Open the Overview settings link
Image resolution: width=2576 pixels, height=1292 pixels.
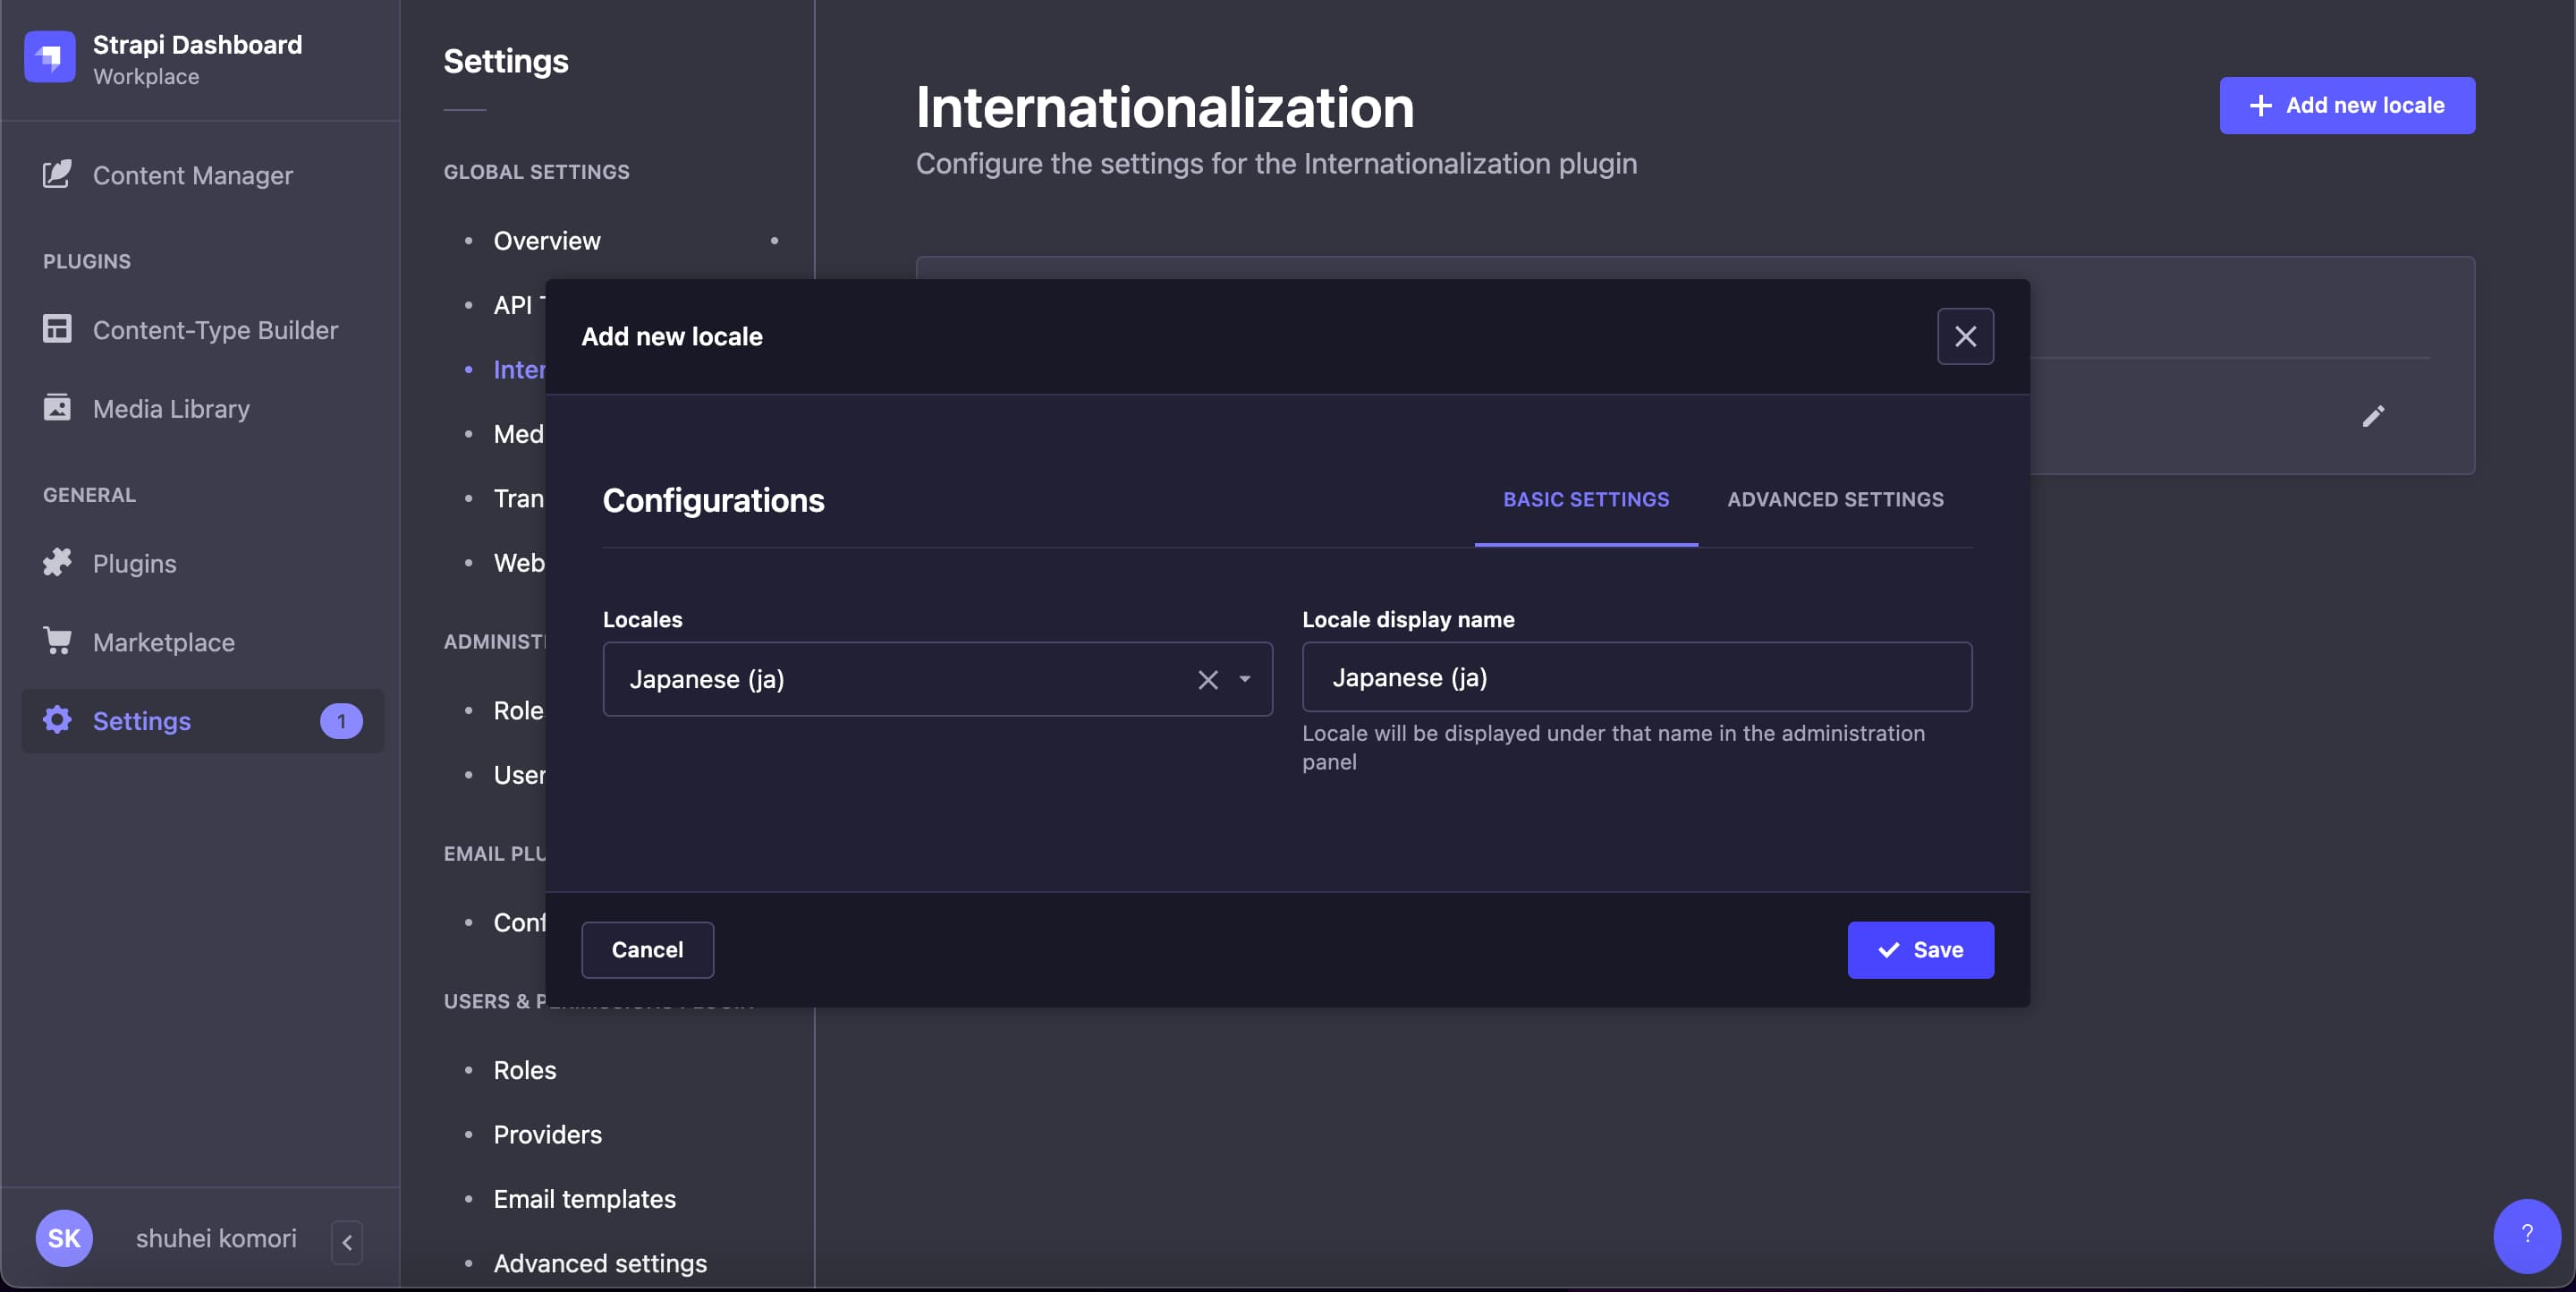pyautogui.click(x=547, y=240)
